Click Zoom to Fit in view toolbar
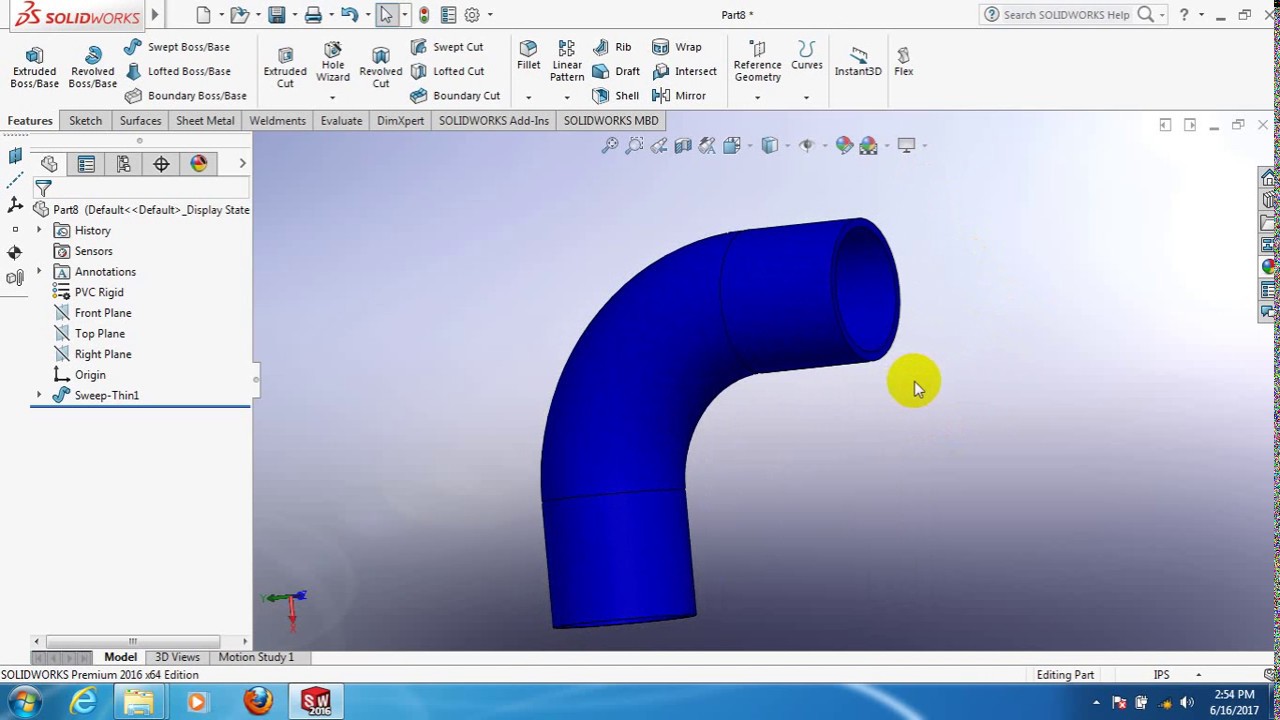 point(610,146)
